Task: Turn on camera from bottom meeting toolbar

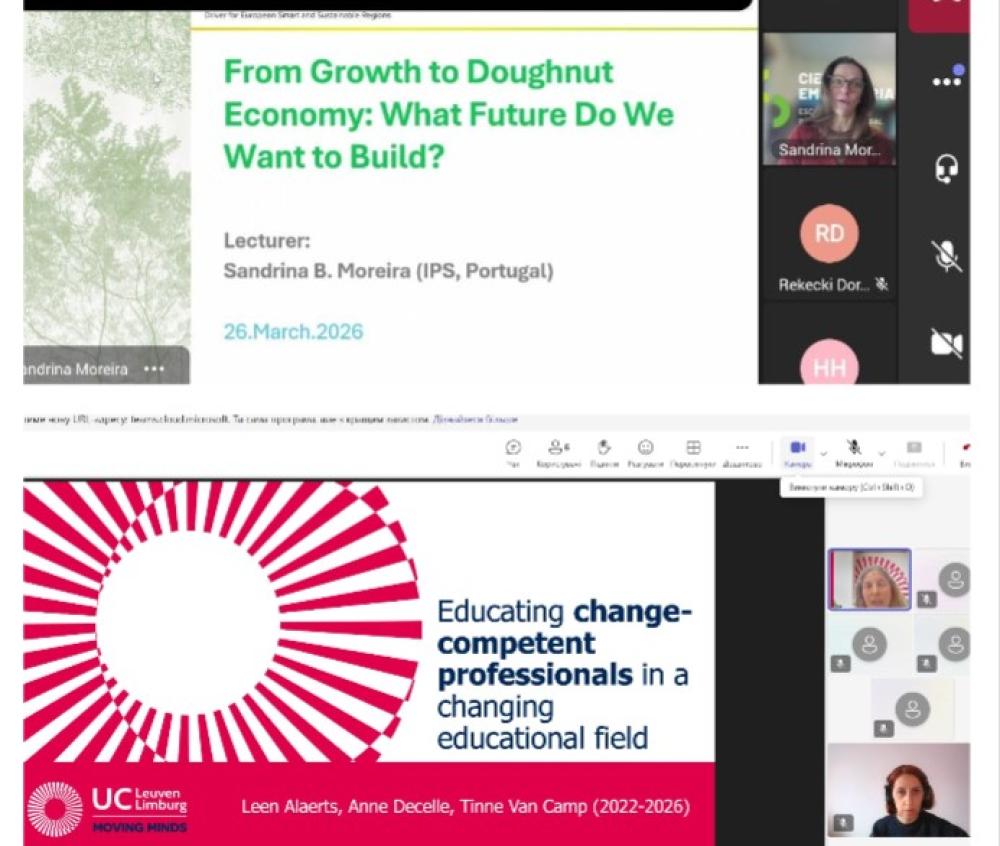Action: click(797, 451)
